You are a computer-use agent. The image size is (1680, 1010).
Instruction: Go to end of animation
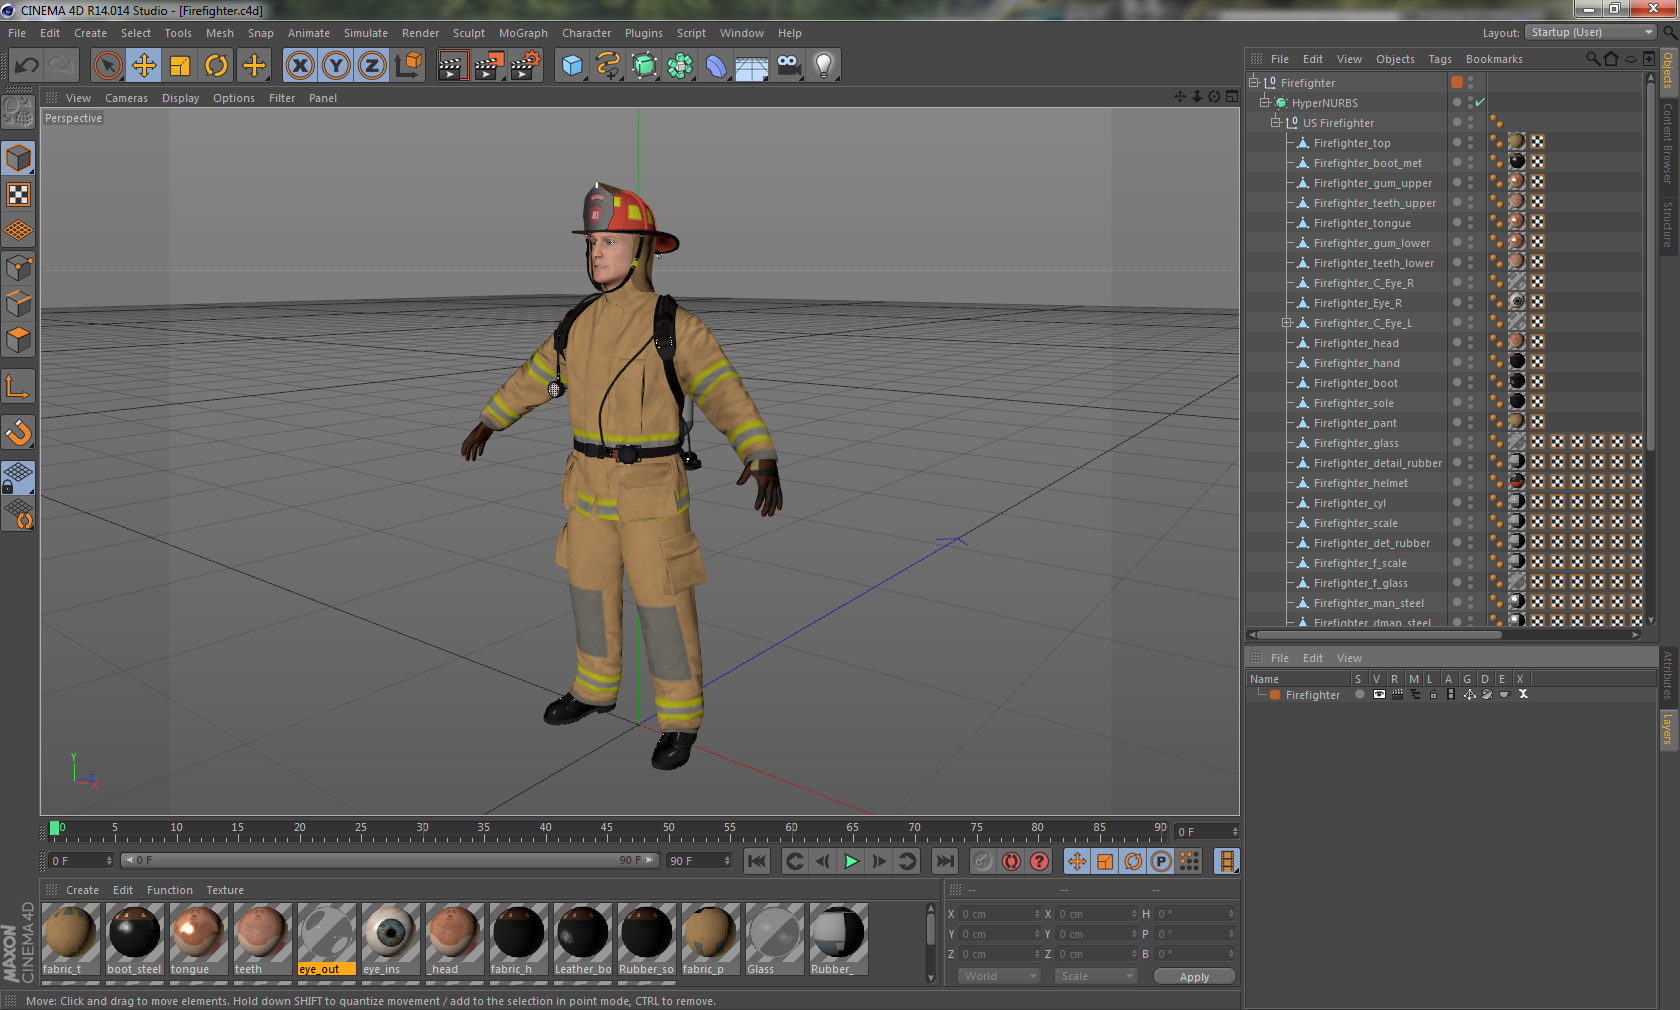point(944,861)
